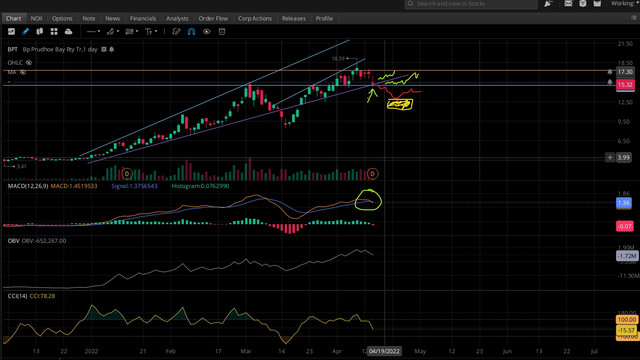
Task: Click the cube icon in top bar
Action: tap(582, 4)
